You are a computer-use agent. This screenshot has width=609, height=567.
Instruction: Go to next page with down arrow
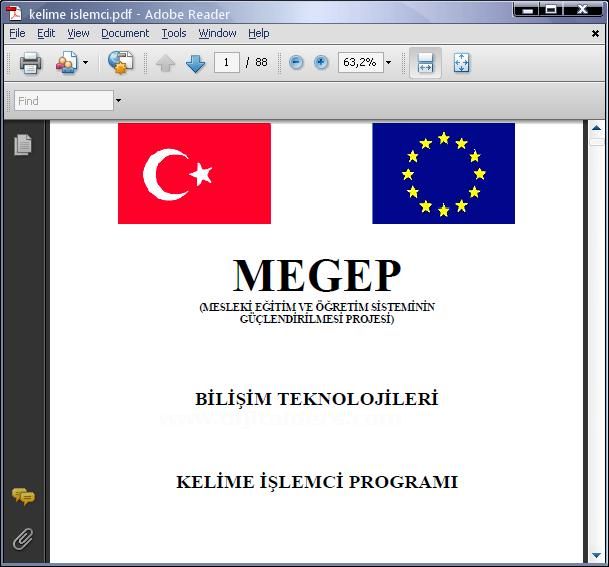coord(195,63)
